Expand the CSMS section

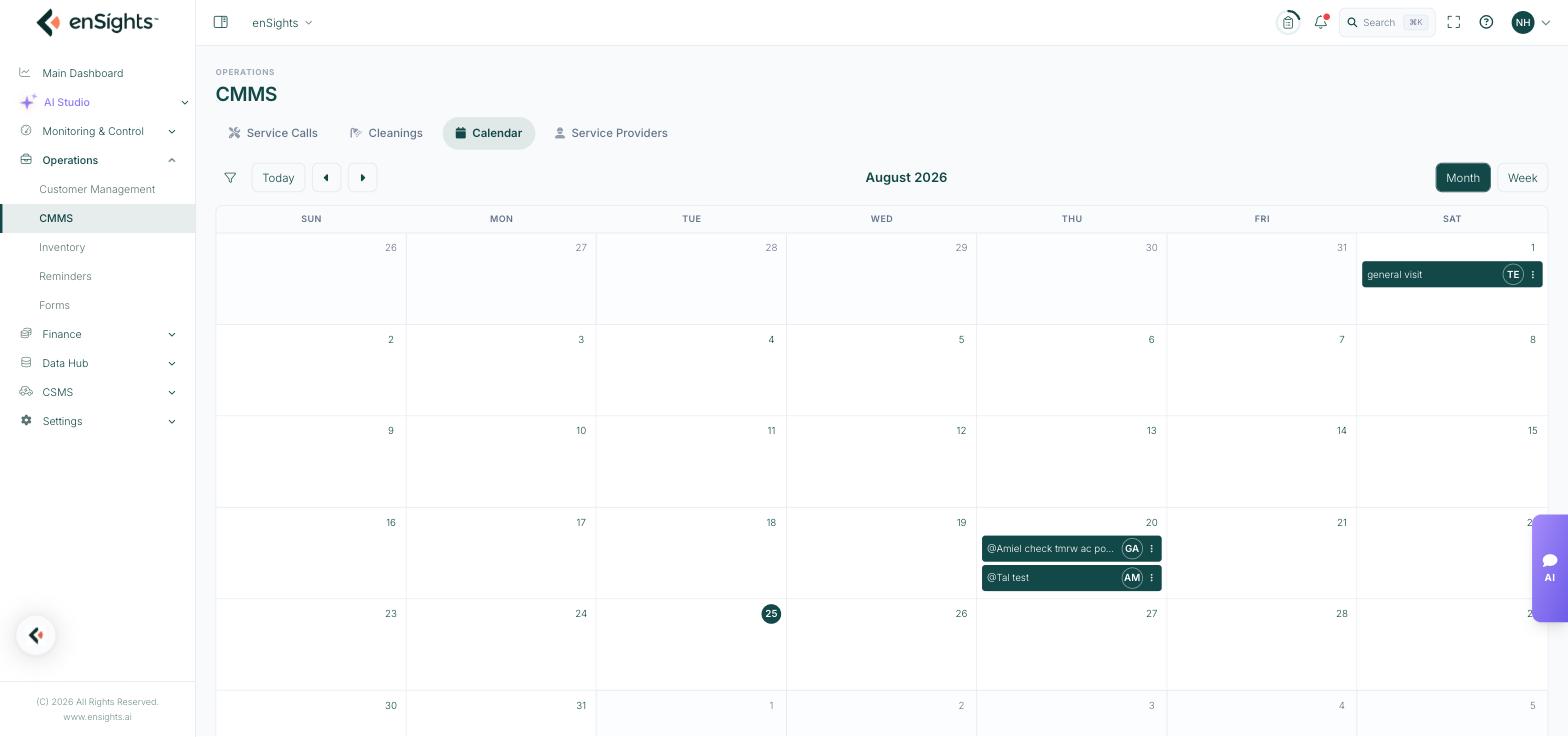(x=172, y=392)
